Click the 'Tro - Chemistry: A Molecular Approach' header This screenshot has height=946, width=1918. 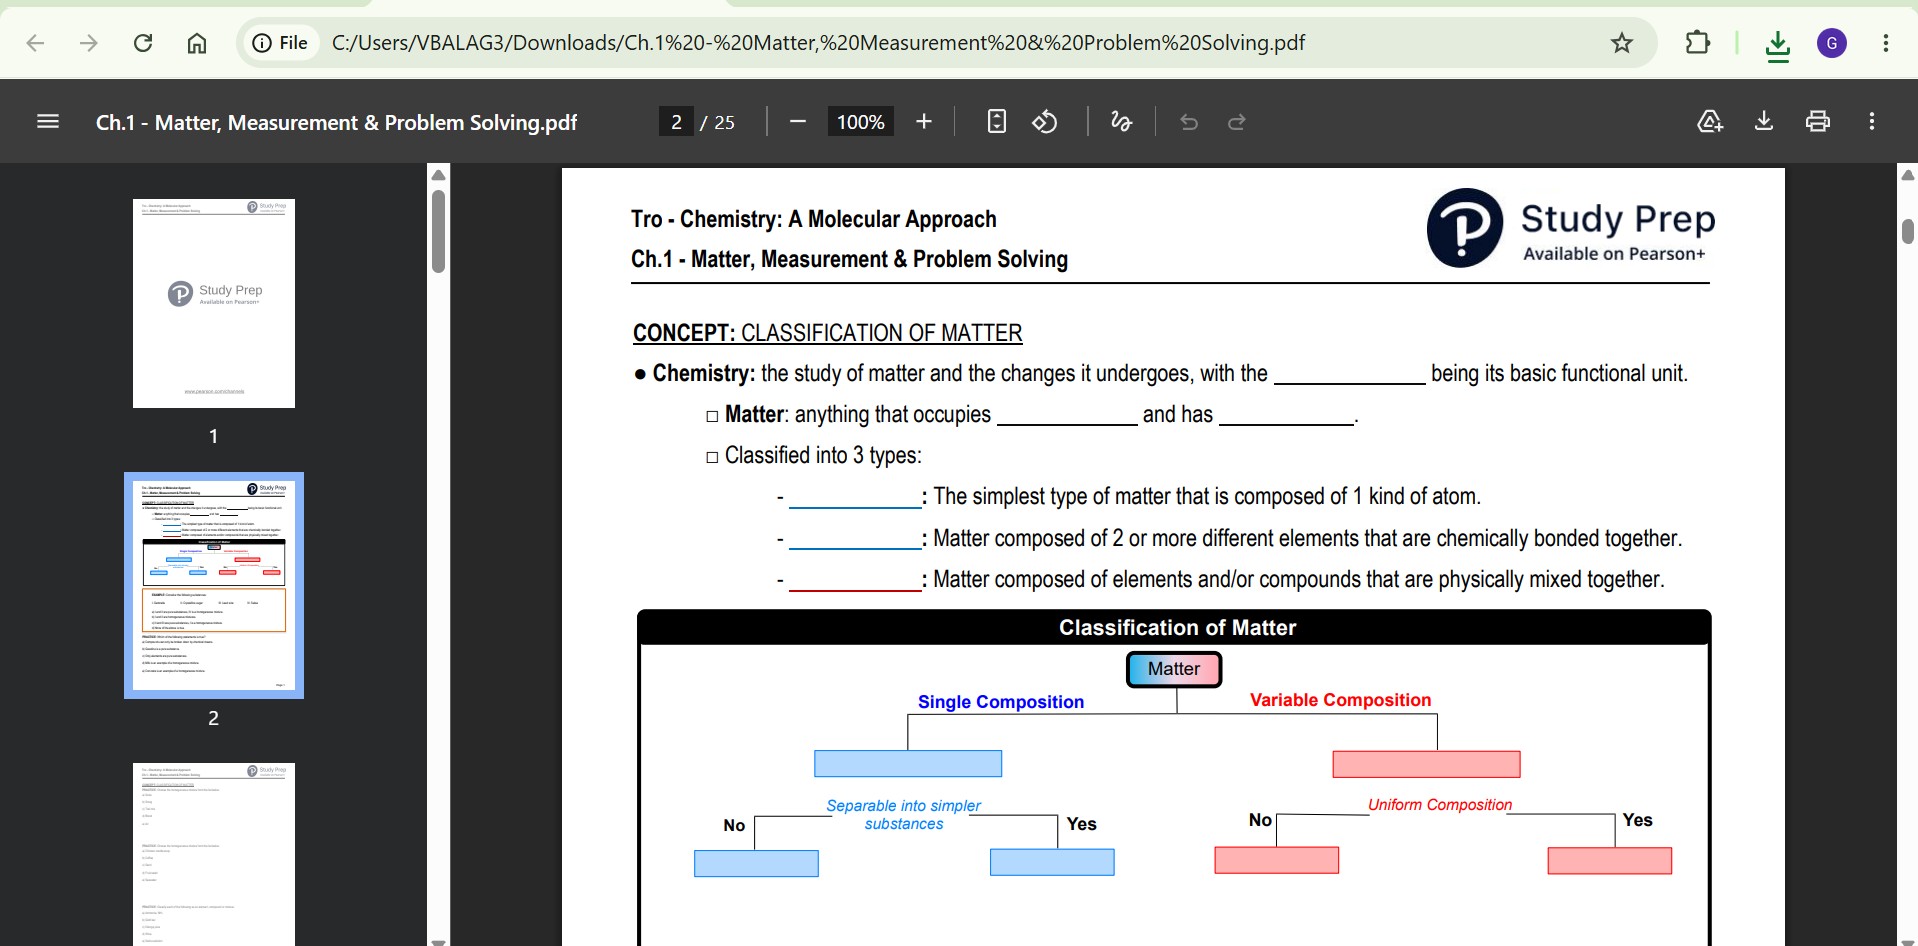pyautogui.click(x=813, y=219)
